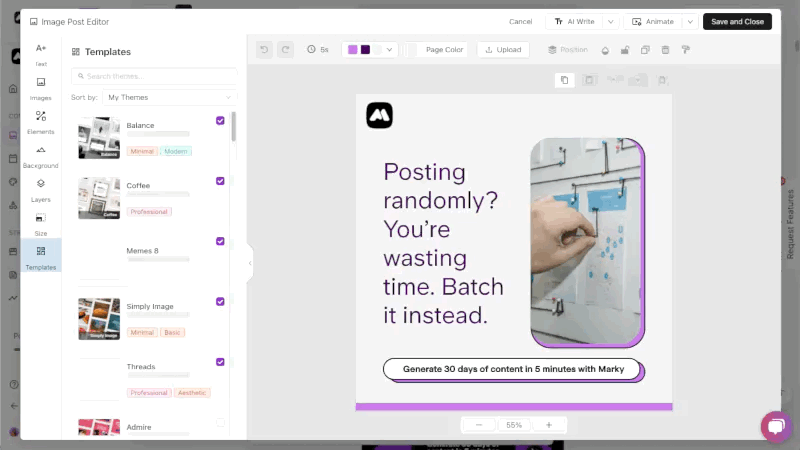The image size is (800, 450).
Task: Click the trash delete icon in toolbar
Action: coord(665,49)
